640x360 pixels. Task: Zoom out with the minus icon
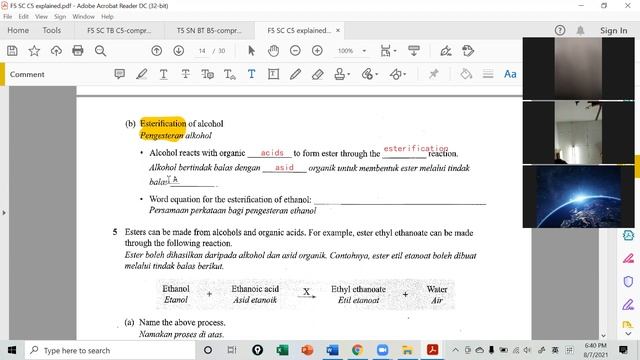(295, 51)
